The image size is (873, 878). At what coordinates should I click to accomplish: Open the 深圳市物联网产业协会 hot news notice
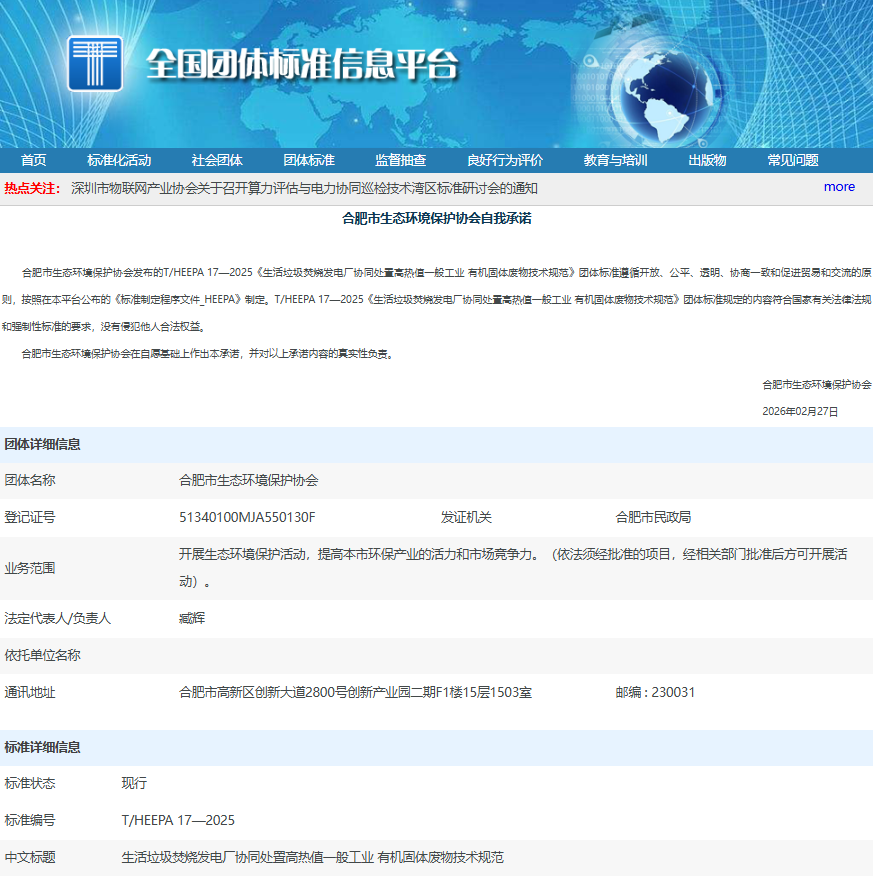pyautogui.click(x=304, y=188)
